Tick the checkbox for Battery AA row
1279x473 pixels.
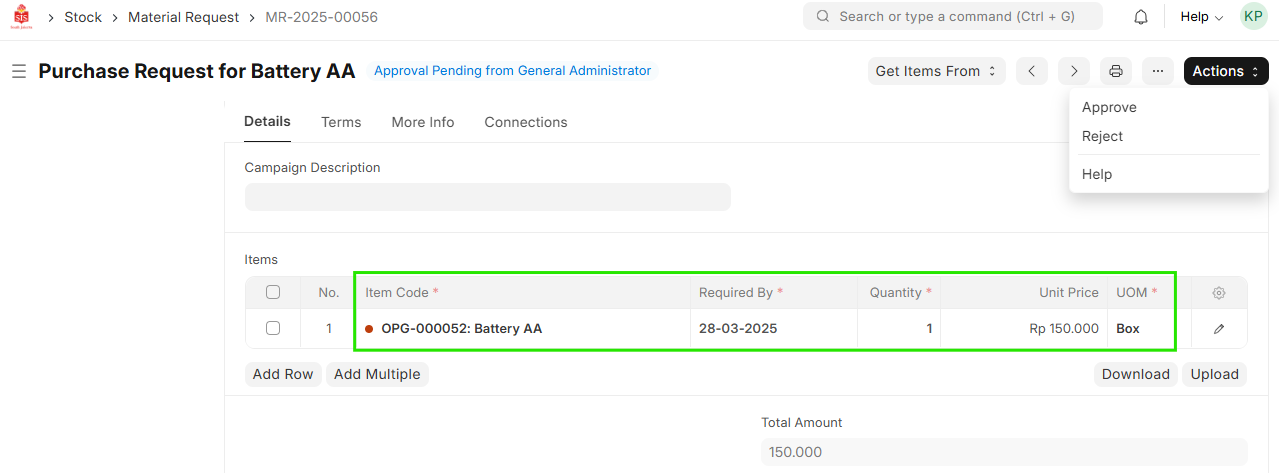coord(273,328)
